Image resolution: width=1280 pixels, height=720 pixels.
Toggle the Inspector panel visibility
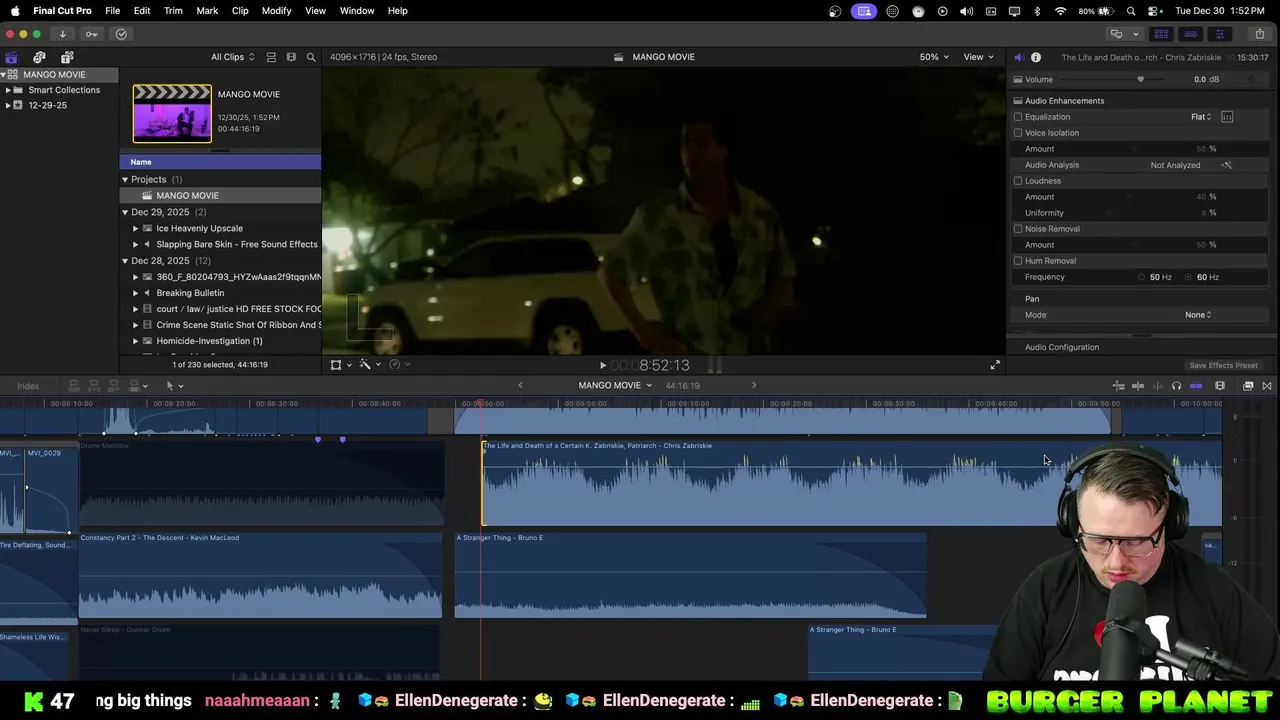point(1219,34)
